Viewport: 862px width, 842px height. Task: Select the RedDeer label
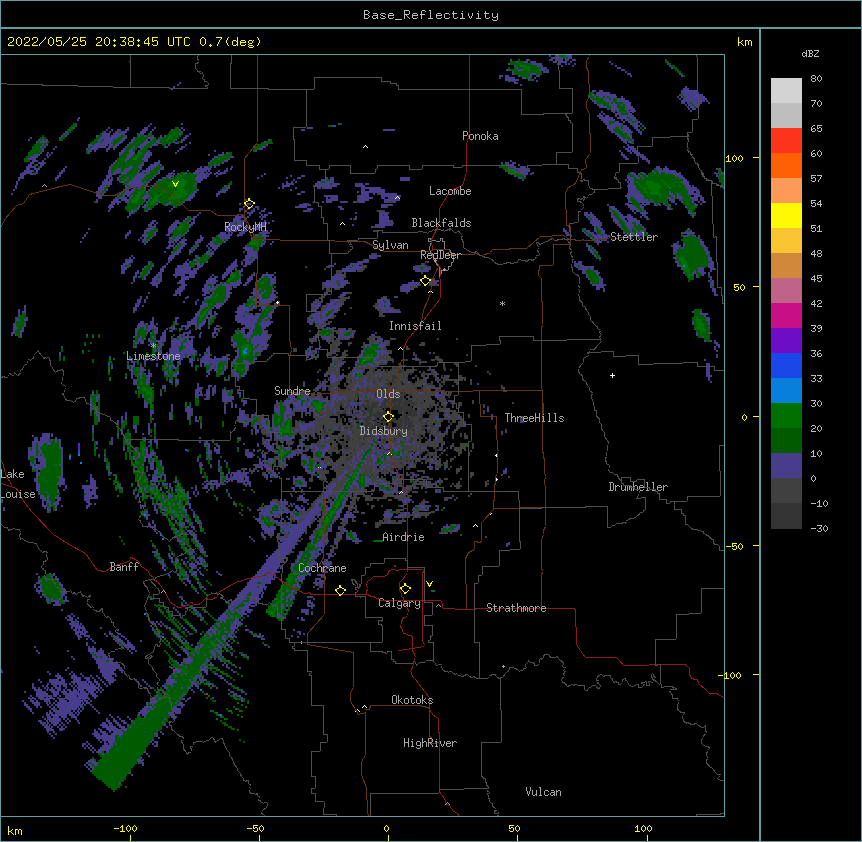pyautogui.click(x=440, y=255)
